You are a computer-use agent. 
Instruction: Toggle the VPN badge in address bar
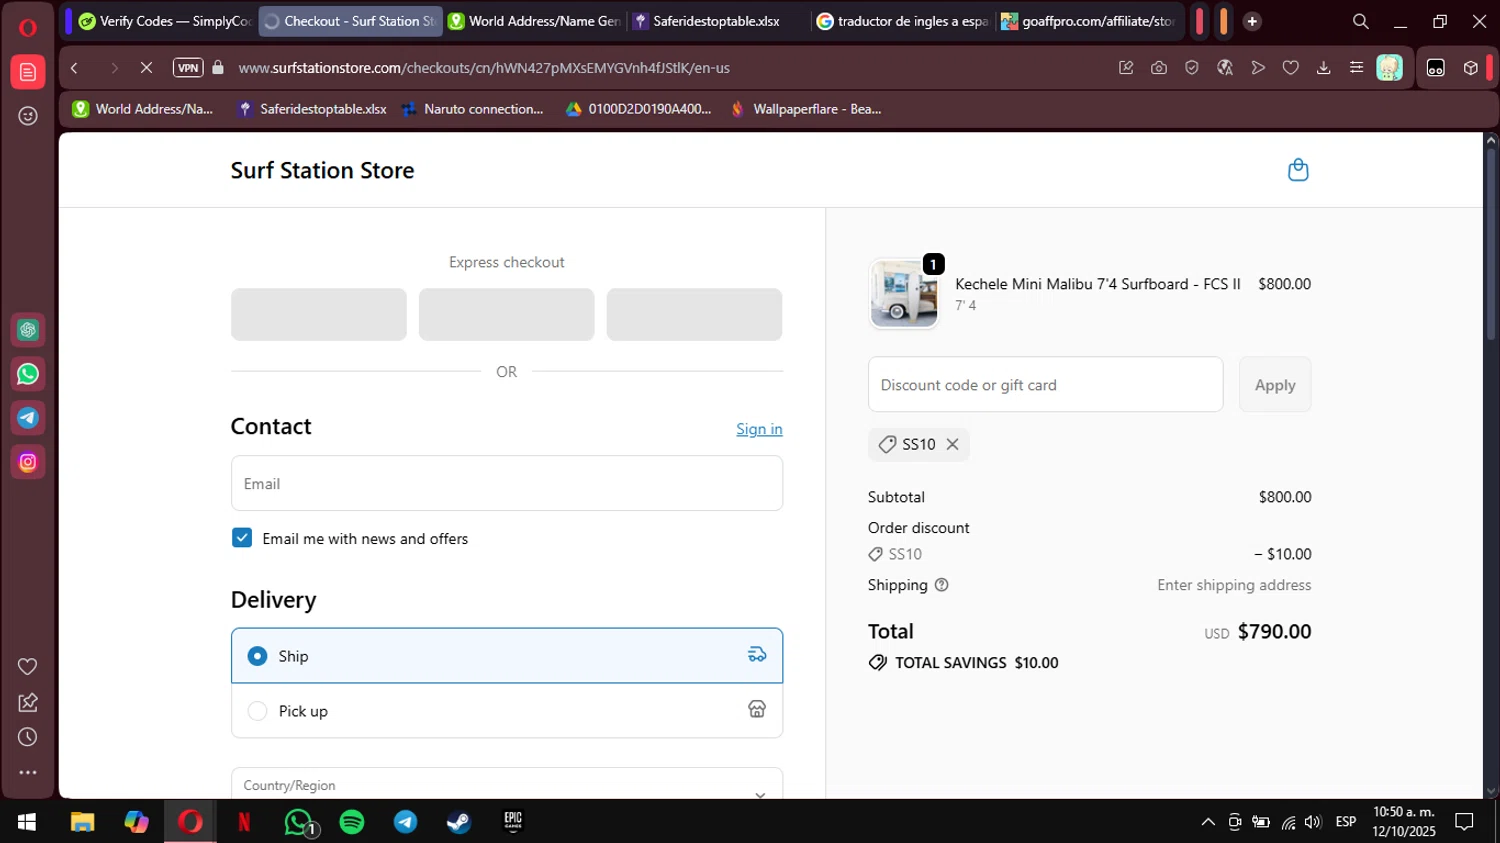click(188, 68)
